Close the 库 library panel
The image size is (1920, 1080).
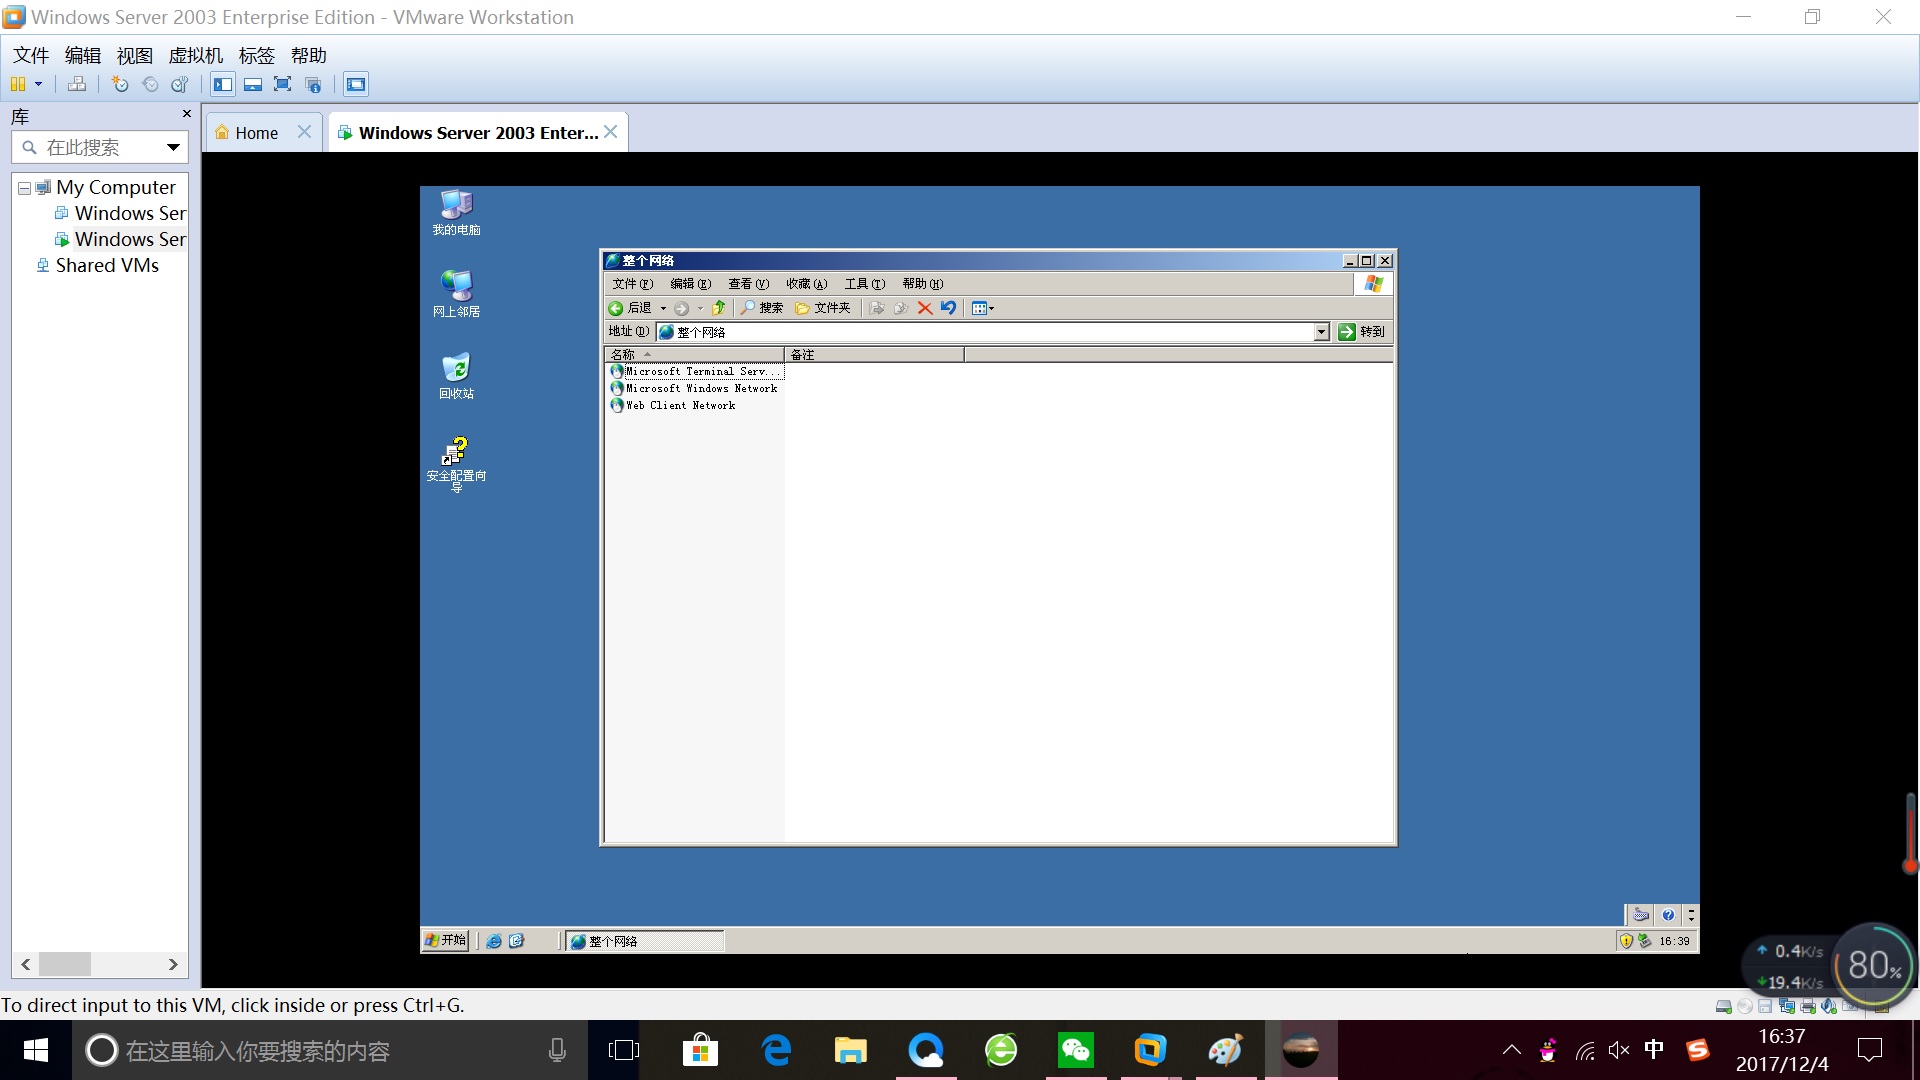[187, 114]
